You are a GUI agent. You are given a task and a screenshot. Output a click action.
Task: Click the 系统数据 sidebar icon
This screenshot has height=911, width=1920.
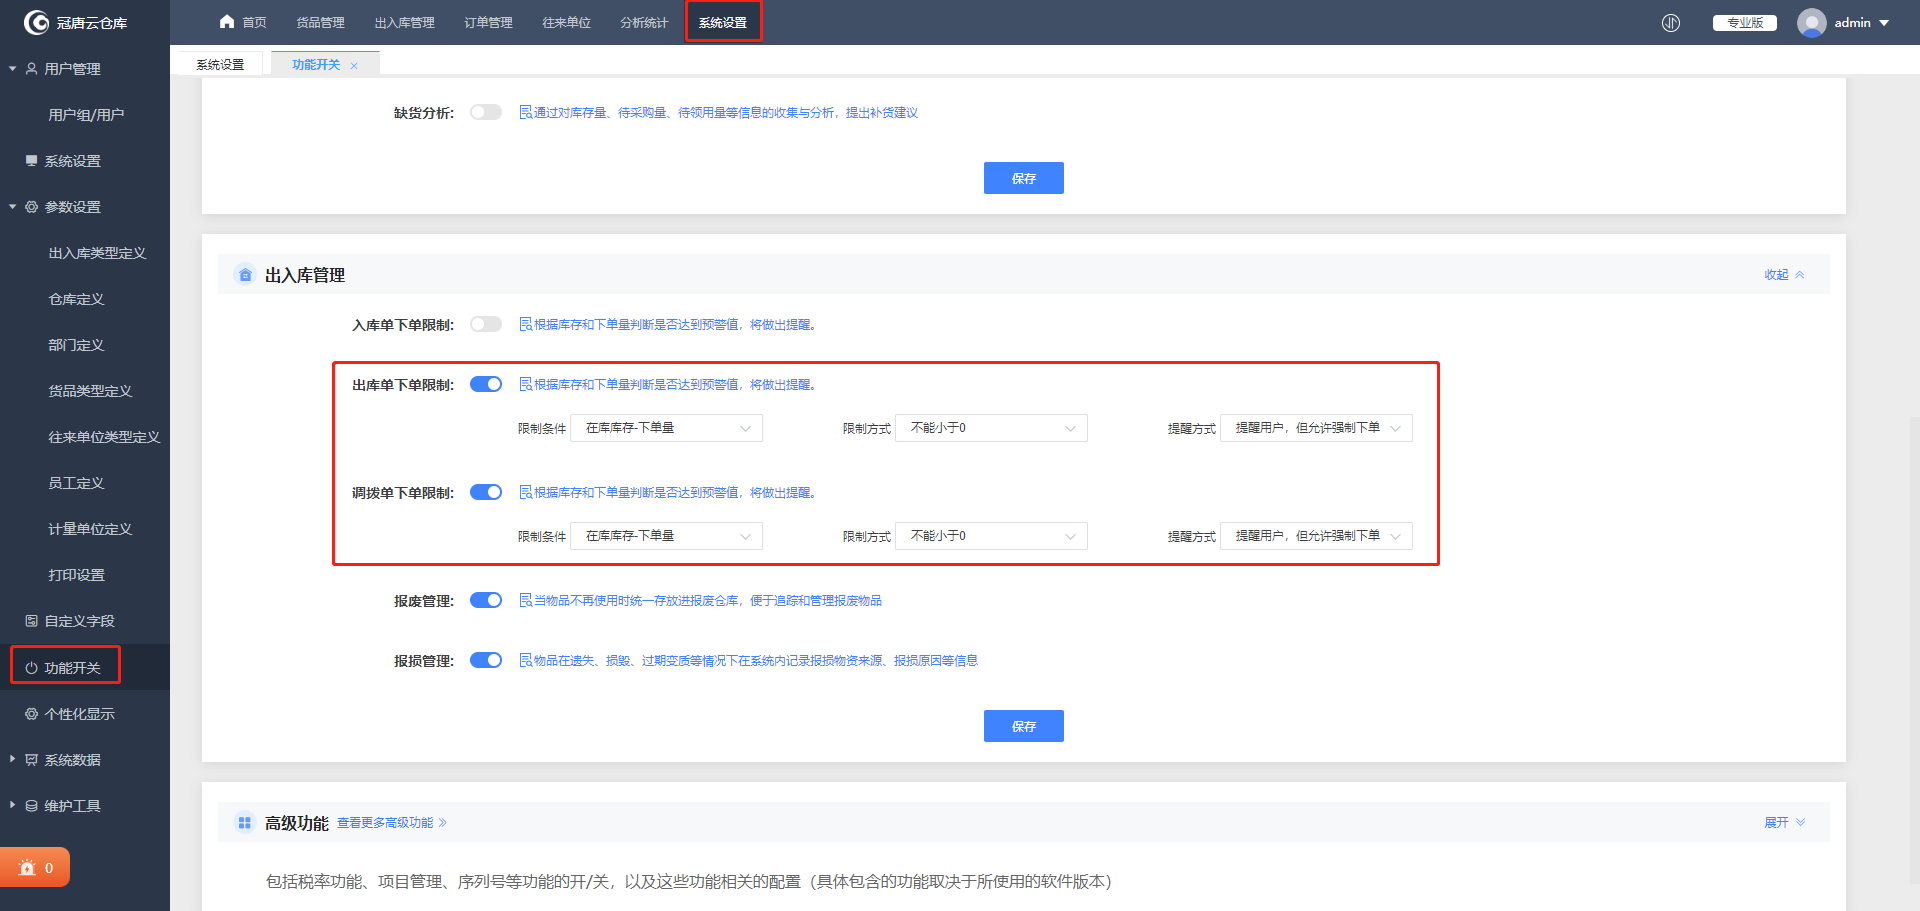pyautogui.click(x=31, y=760)
